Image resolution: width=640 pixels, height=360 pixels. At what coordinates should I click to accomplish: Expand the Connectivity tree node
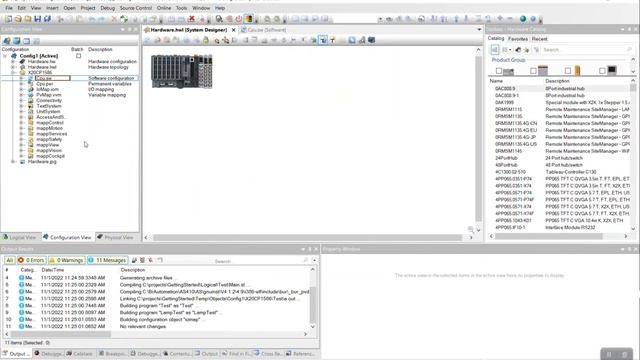(x=22, y=100)
